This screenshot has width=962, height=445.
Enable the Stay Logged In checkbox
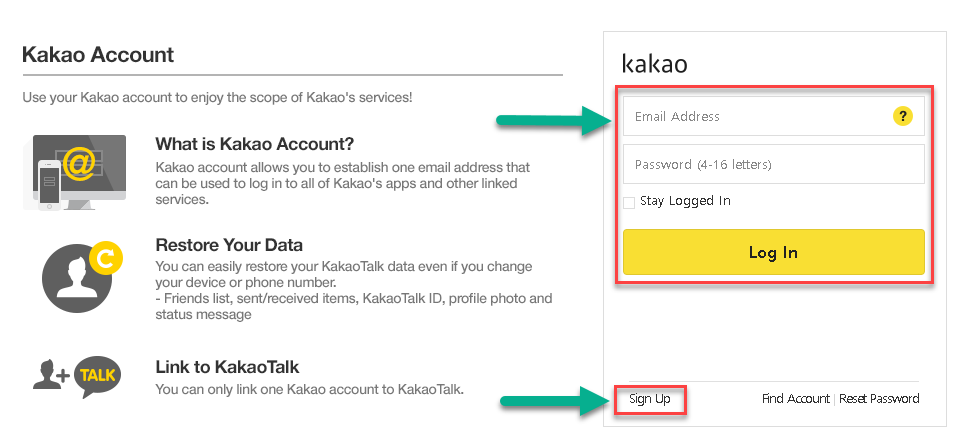(629, 203)
